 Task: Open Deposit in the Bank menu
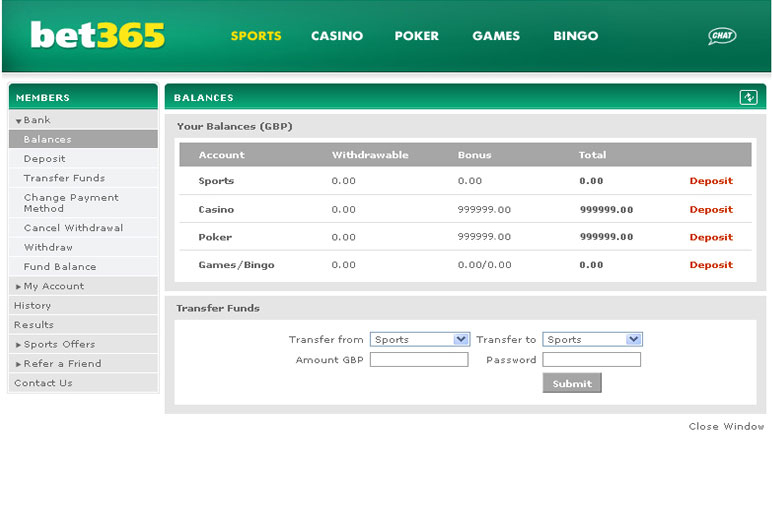click(x=83, y=159)
